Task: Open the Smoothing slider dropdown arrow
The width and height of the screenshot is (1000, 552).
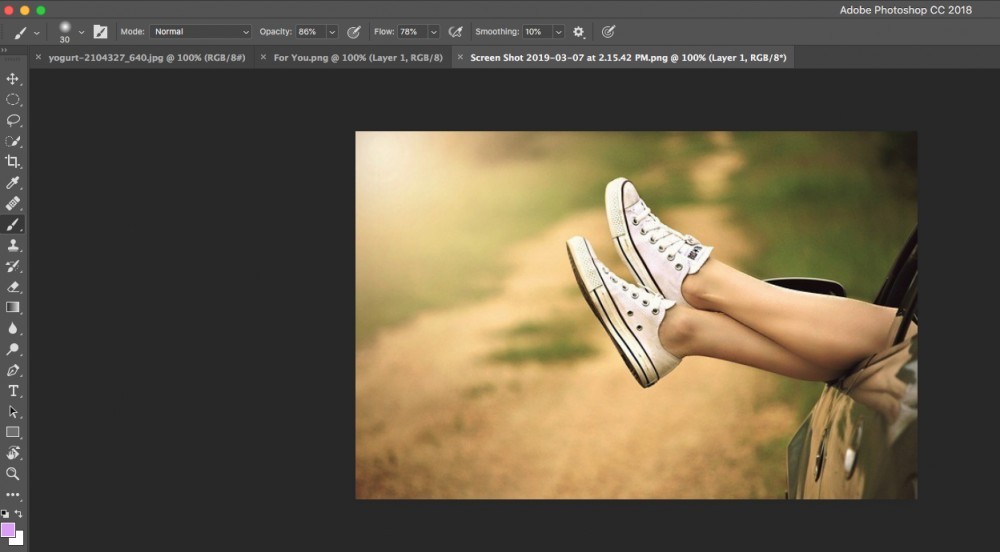Action: click(x=559, y=32)
